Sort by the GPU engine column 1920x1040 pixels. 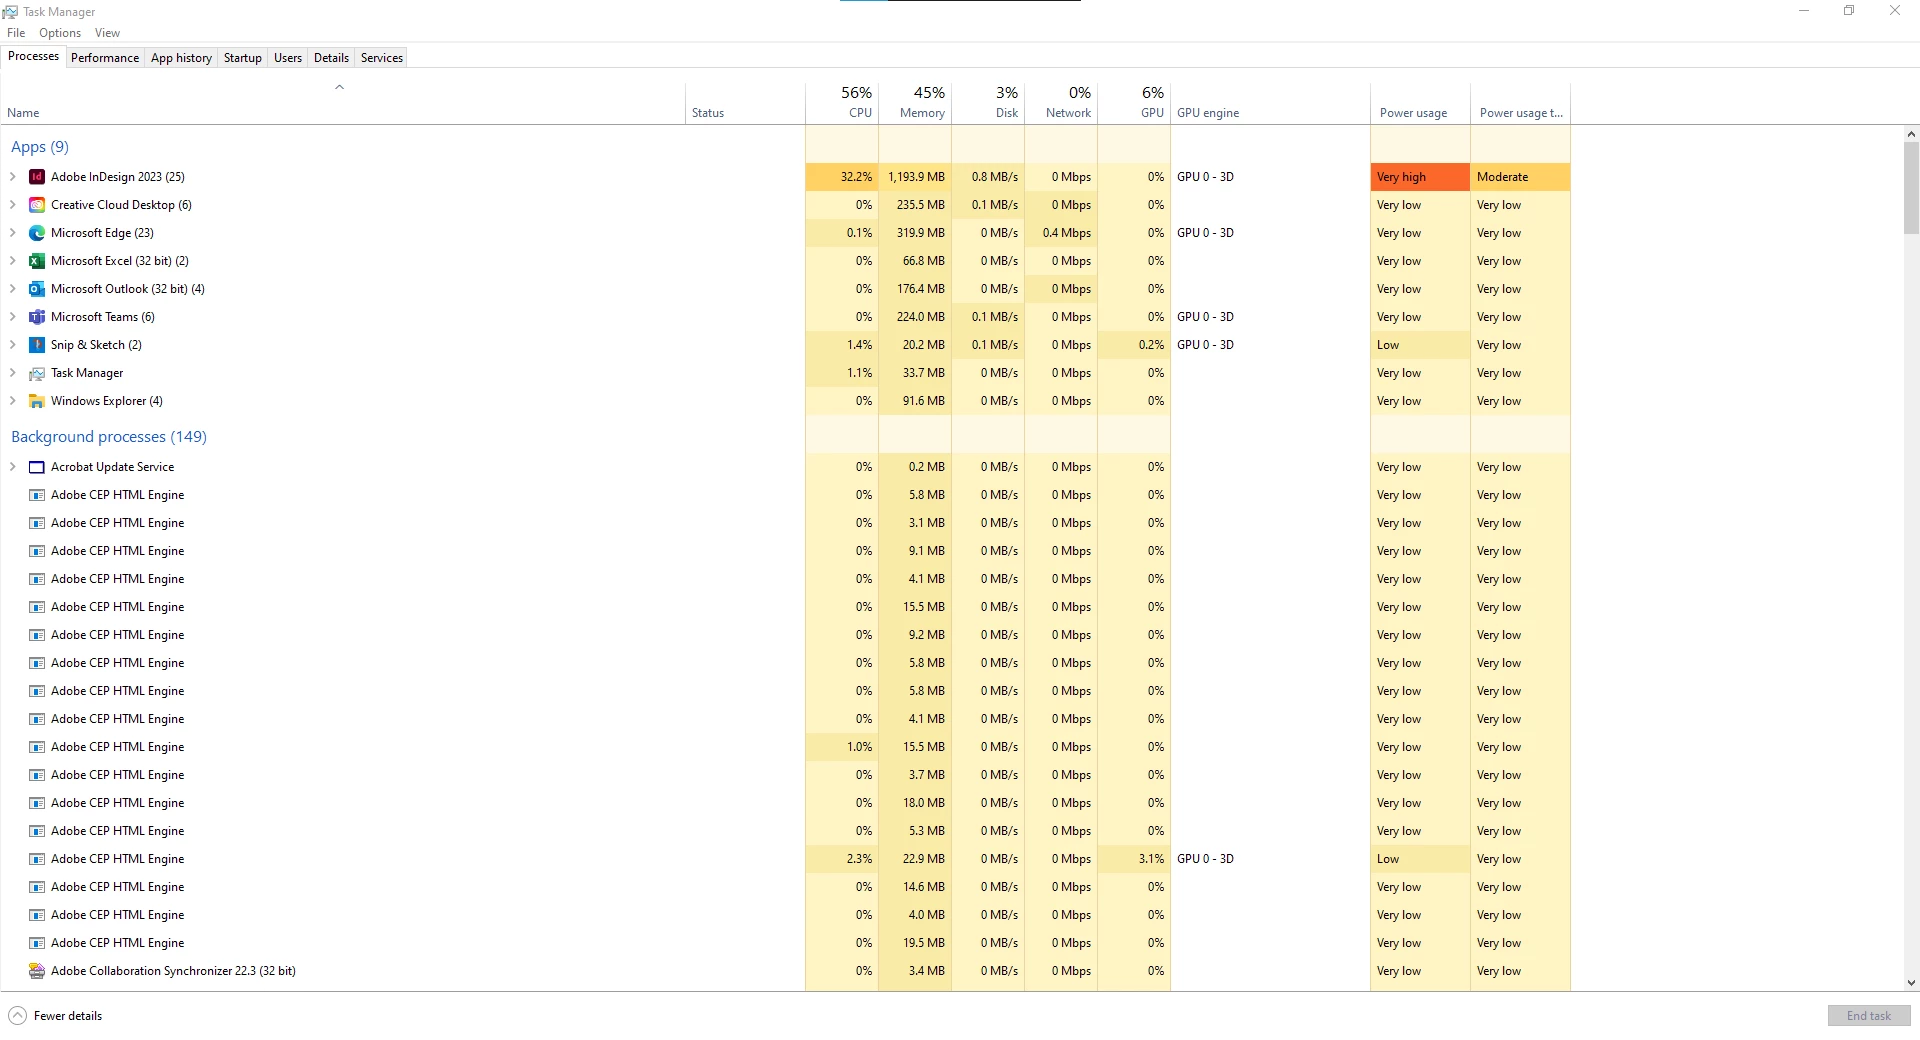pos(1270,102)
